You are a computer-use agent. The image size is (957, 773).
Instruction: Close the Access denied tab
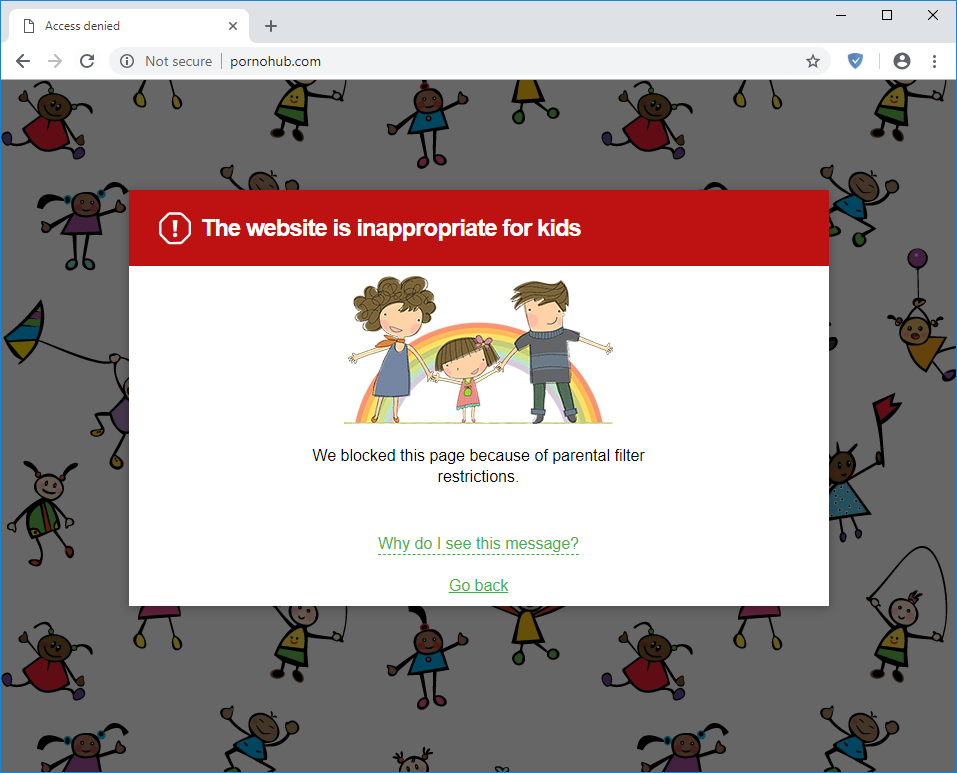pos(234,26)
